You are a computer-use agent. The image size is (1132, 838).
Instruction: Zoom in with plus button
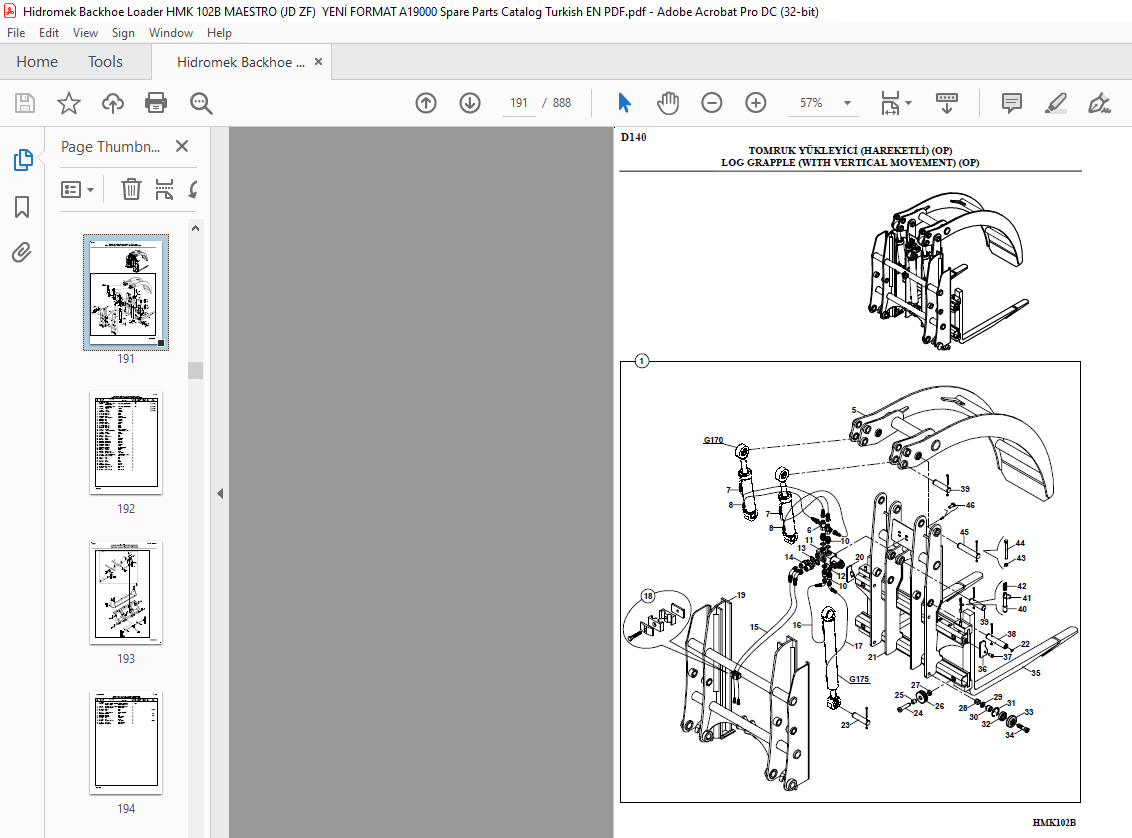[756, 103]
